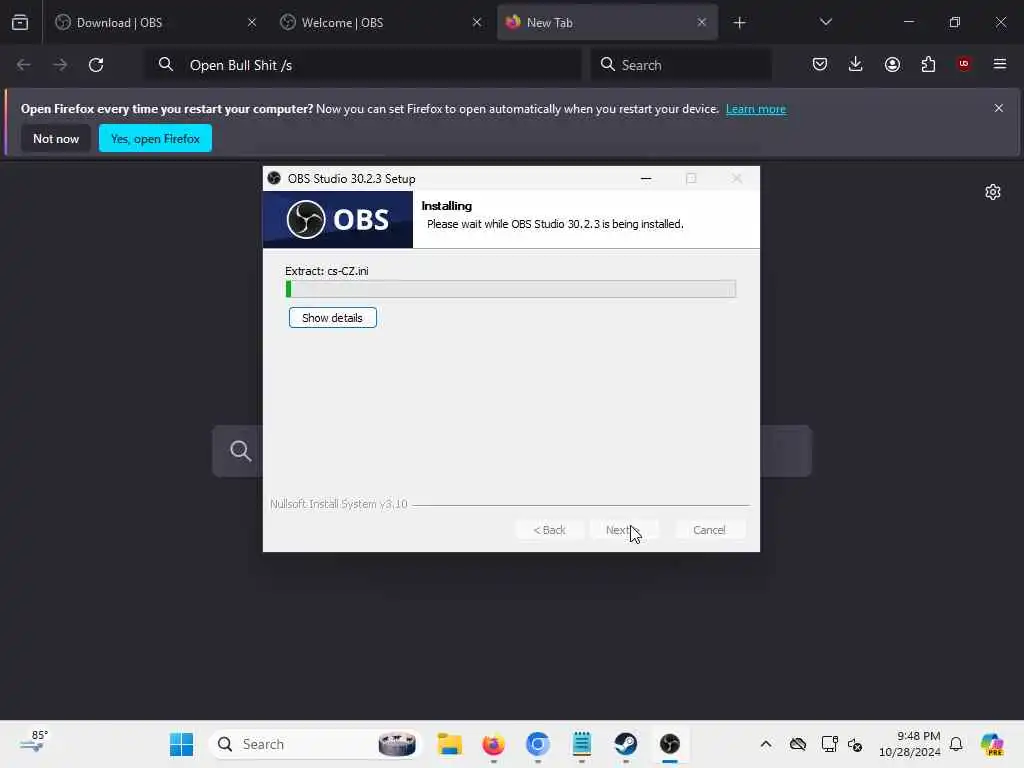Screen dimensions: 1024x768
Task: Click the installation progress bar
Action: [511, 289]
